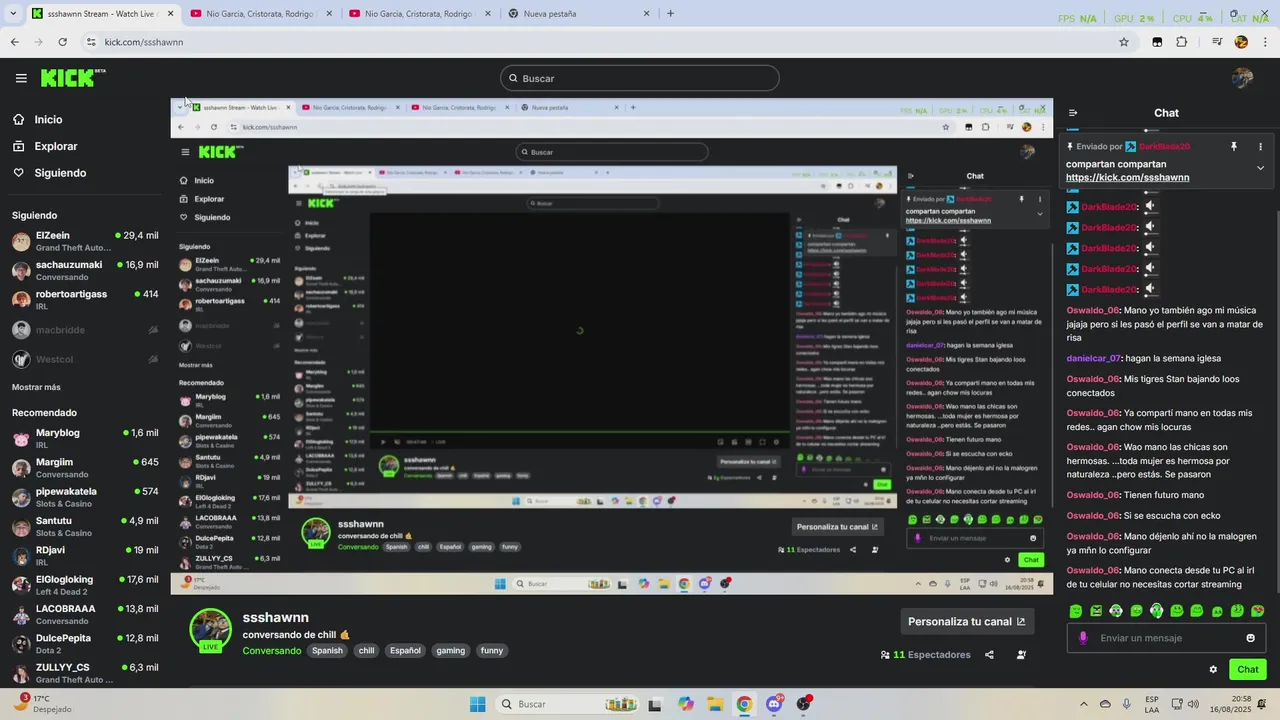Click the 'Conversando' category link

(x=271, y=651)
